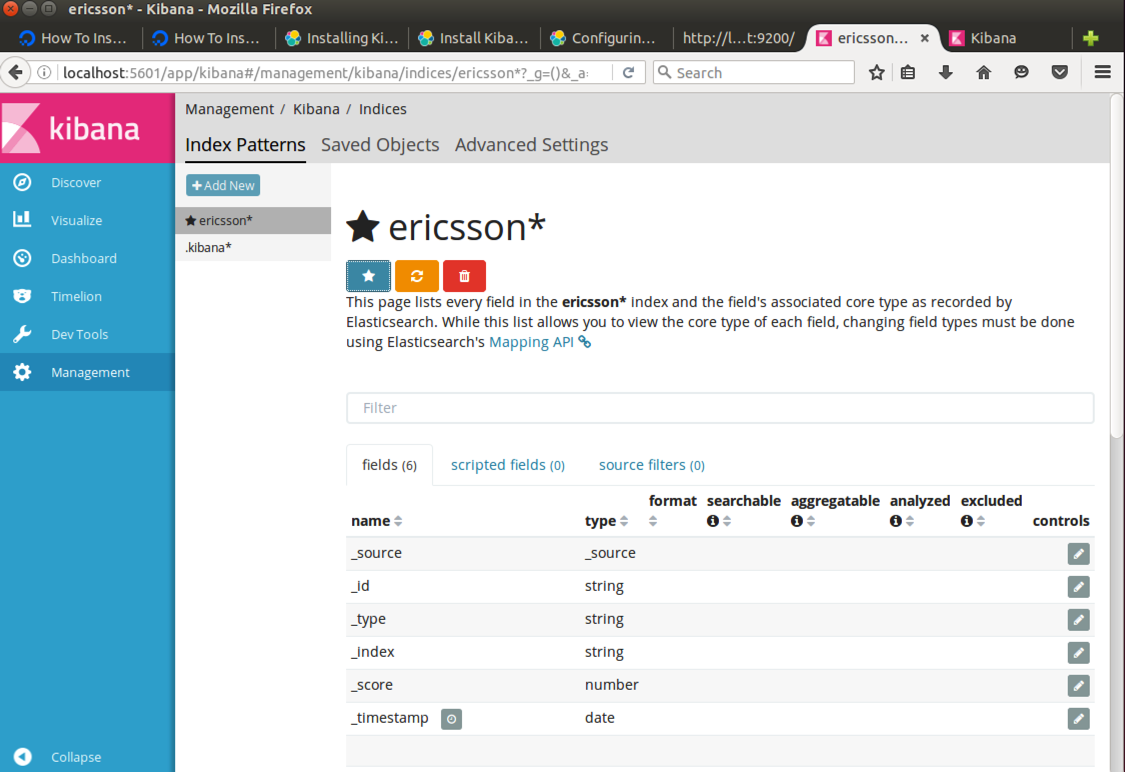Click the clock icon beside _timestamp
Image resolution: width=1125 pixels, height=772 pixels.
(451, 719)
